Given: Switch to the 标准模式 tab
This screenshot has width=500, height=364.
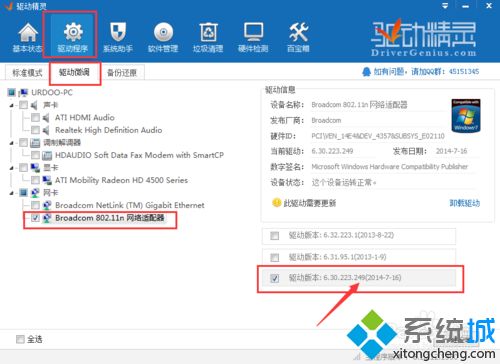Looking at the screenshot, I should [27, 73].
